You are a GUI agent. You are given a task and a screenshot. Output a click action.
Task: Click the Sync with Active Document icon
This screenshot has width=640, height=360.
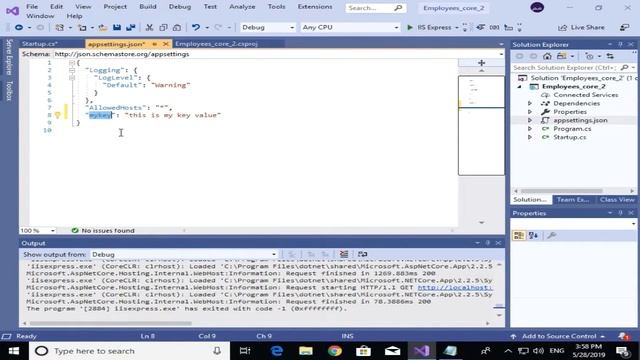tap(610, 56)
